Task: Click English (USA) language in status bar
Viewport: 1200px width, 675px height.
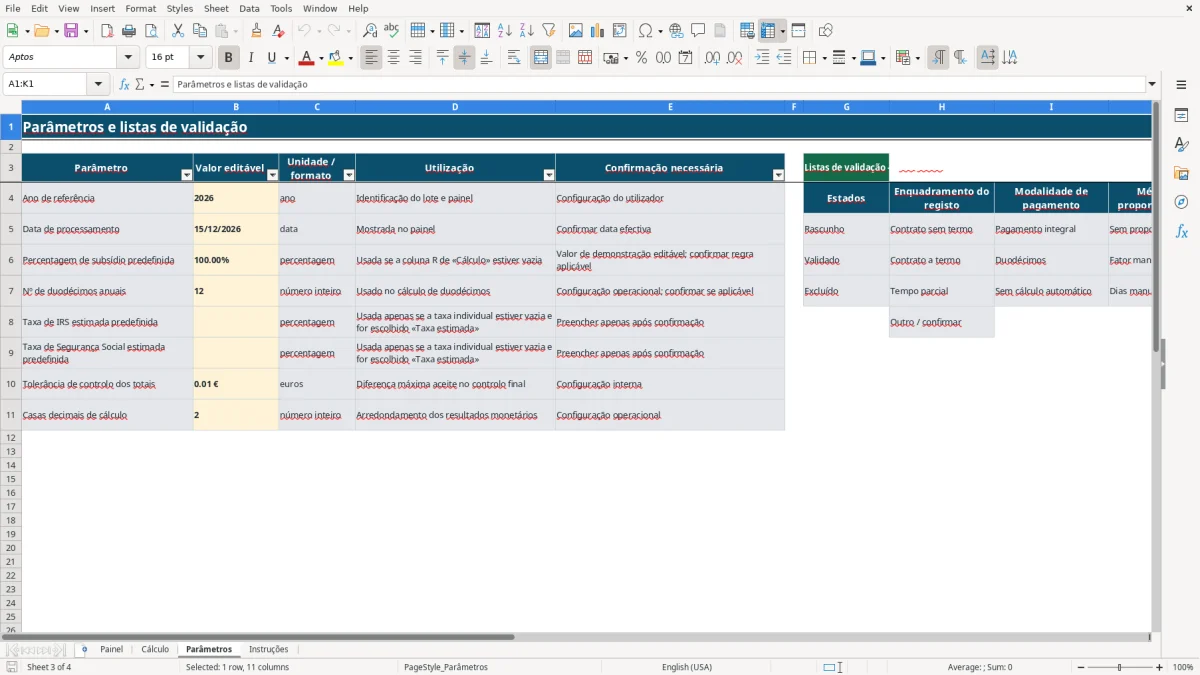Action: pyautogui.click(x=687, y=667)
